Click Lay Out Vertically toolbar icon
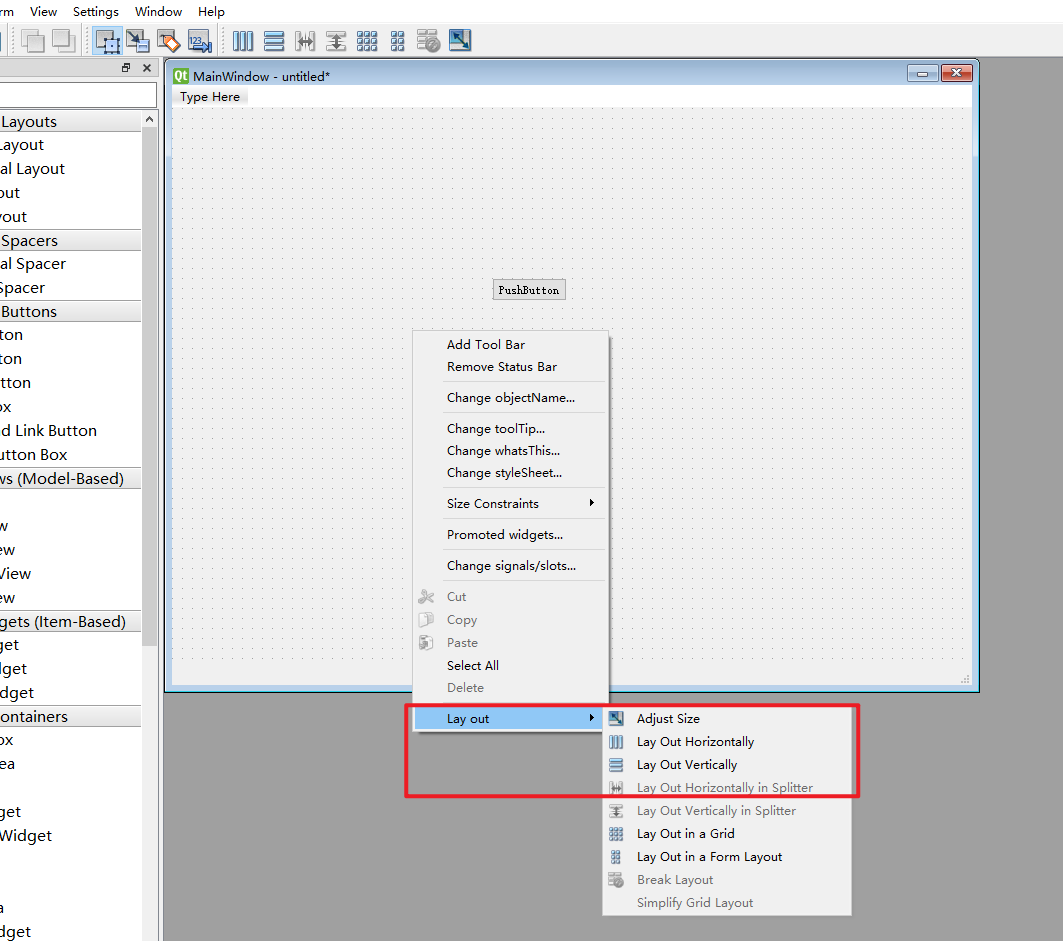Screen dimensions: 1063x941 point(274,41)
